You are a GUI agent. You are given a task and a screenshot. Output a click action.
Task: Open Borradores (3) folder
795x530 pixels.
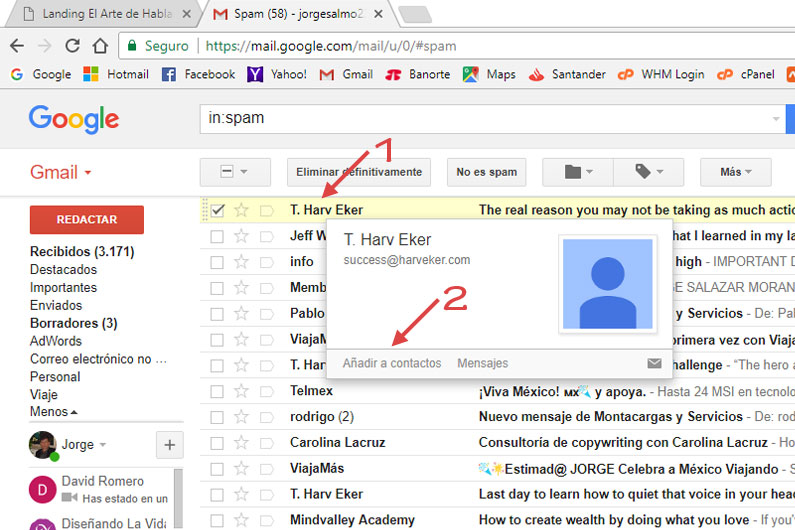tap(74, 323)
